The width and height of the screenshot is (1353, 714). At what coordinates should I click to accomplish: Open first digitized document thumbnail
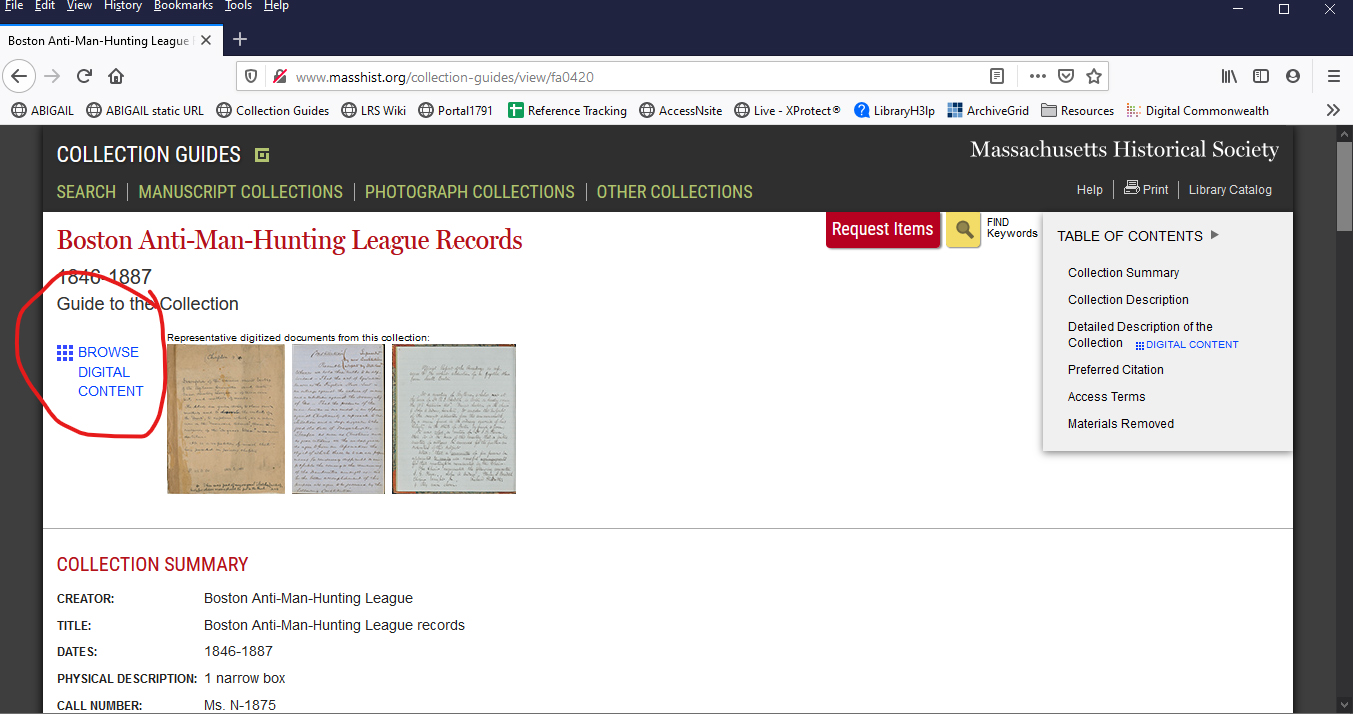tap(226, 419)
